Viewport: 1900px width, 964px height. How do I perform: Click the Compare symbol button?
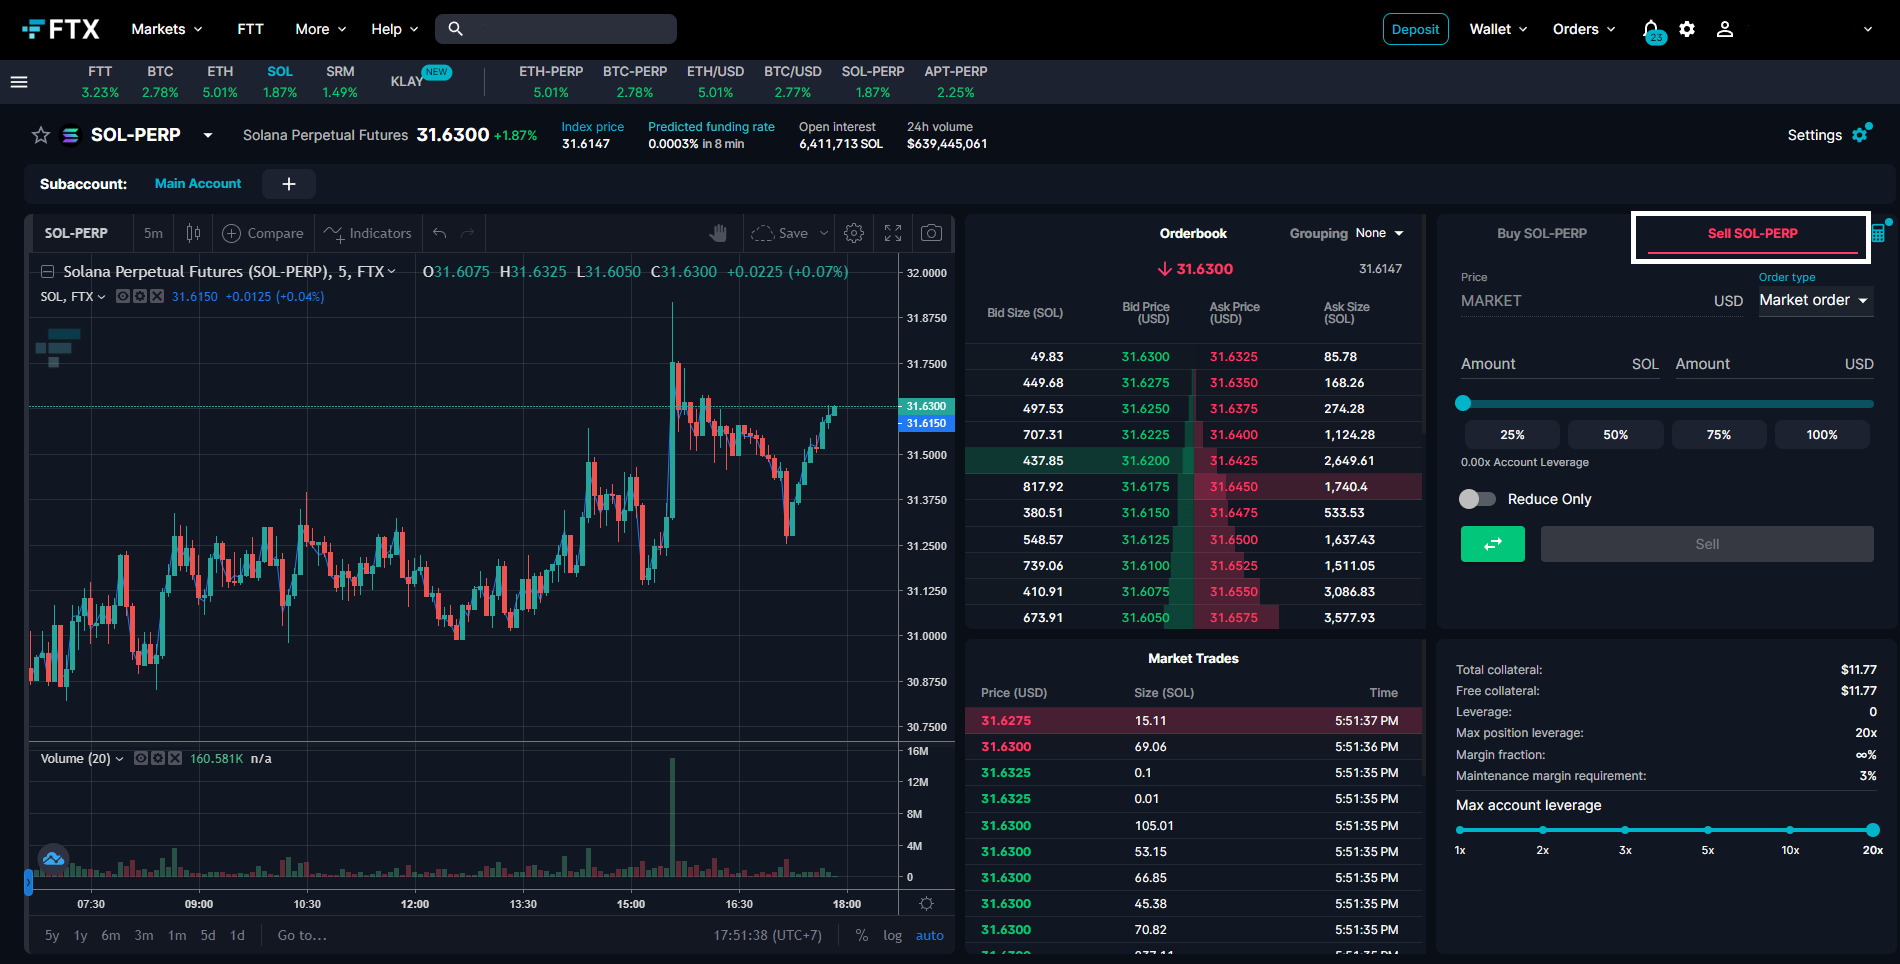tap(262, 233)
